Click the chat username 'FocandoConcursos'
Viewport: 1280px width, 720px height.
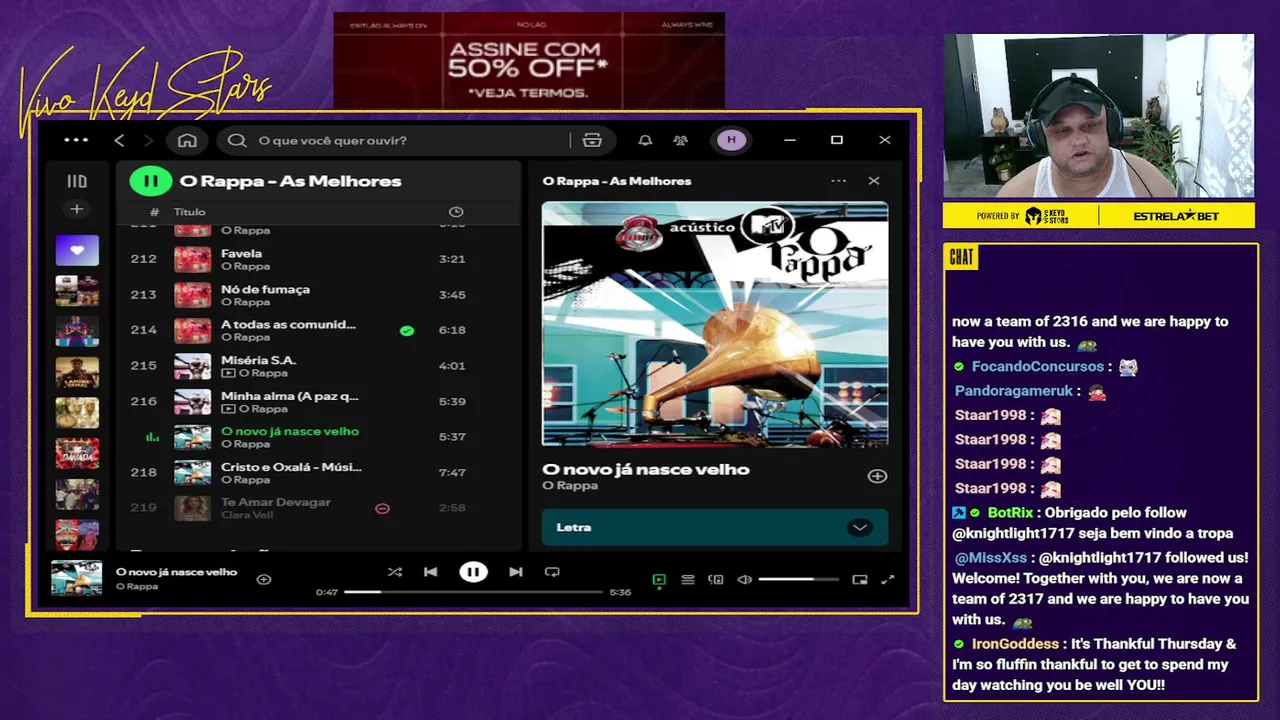1037,367
